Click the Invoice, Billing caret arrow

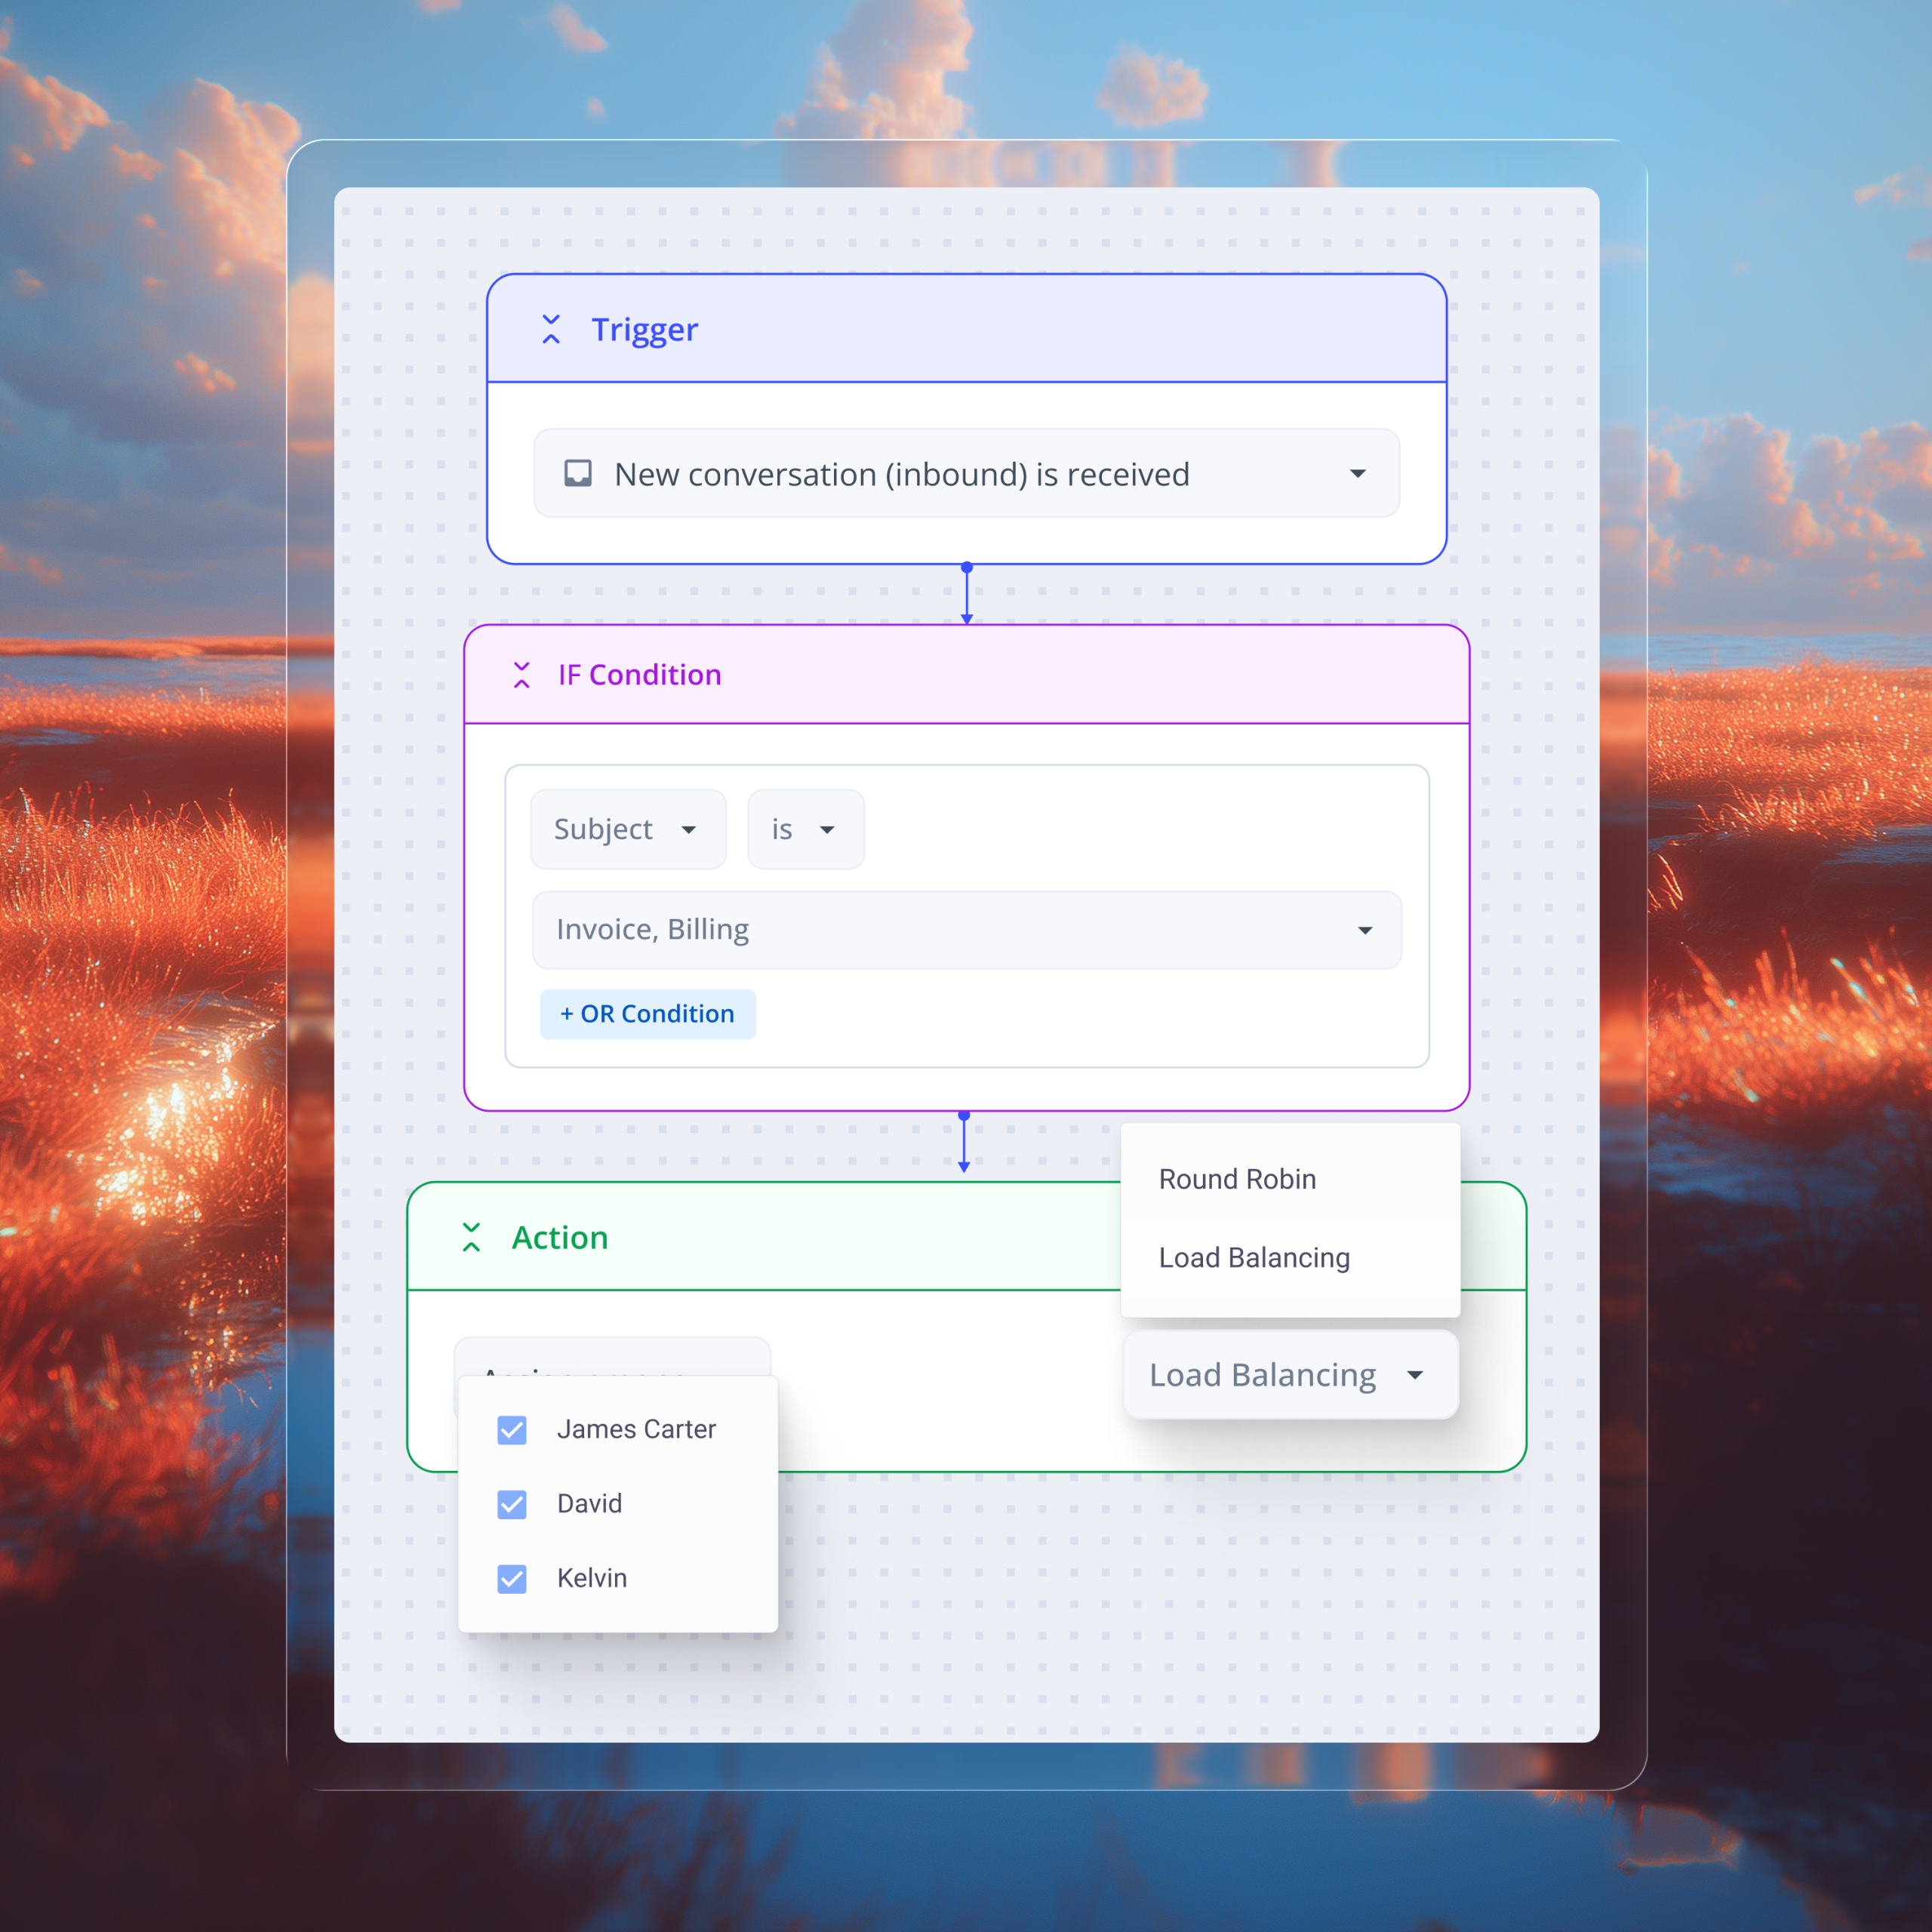point(1364,930)
